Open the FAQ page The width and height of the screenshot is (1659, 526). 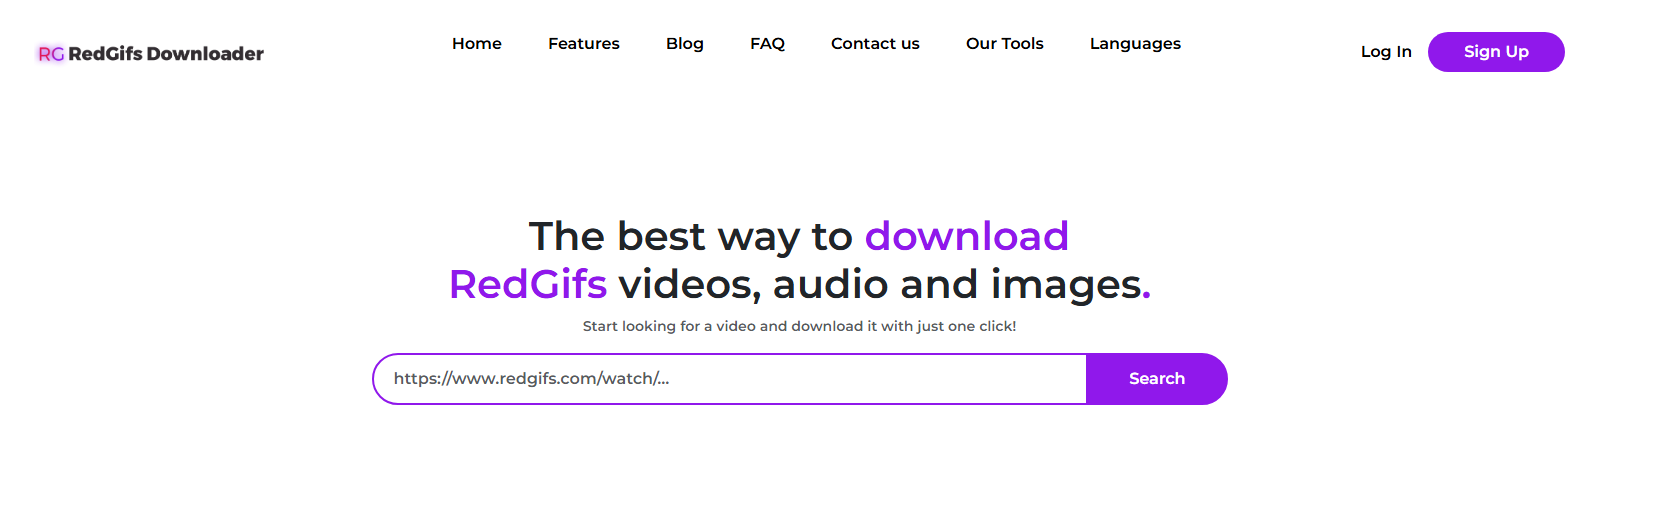pyautogui.click(x=767, y=44)
